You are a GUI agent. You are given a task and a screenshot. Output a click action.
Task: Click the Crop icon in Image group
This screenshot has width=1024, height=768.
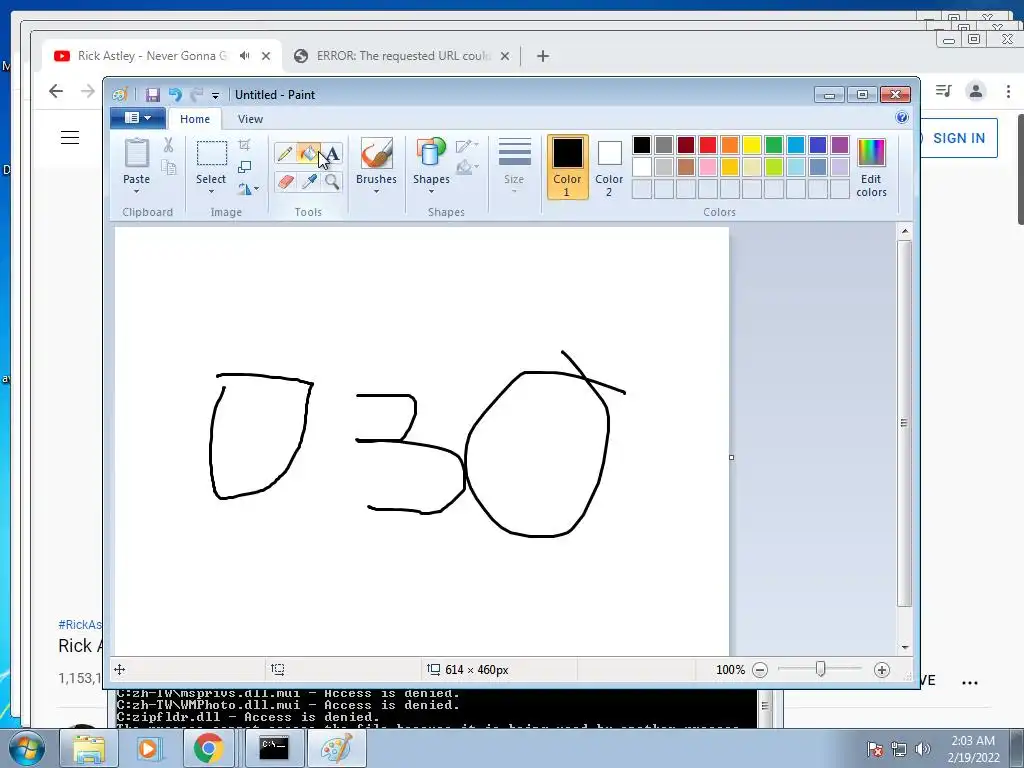coord(245,145)
